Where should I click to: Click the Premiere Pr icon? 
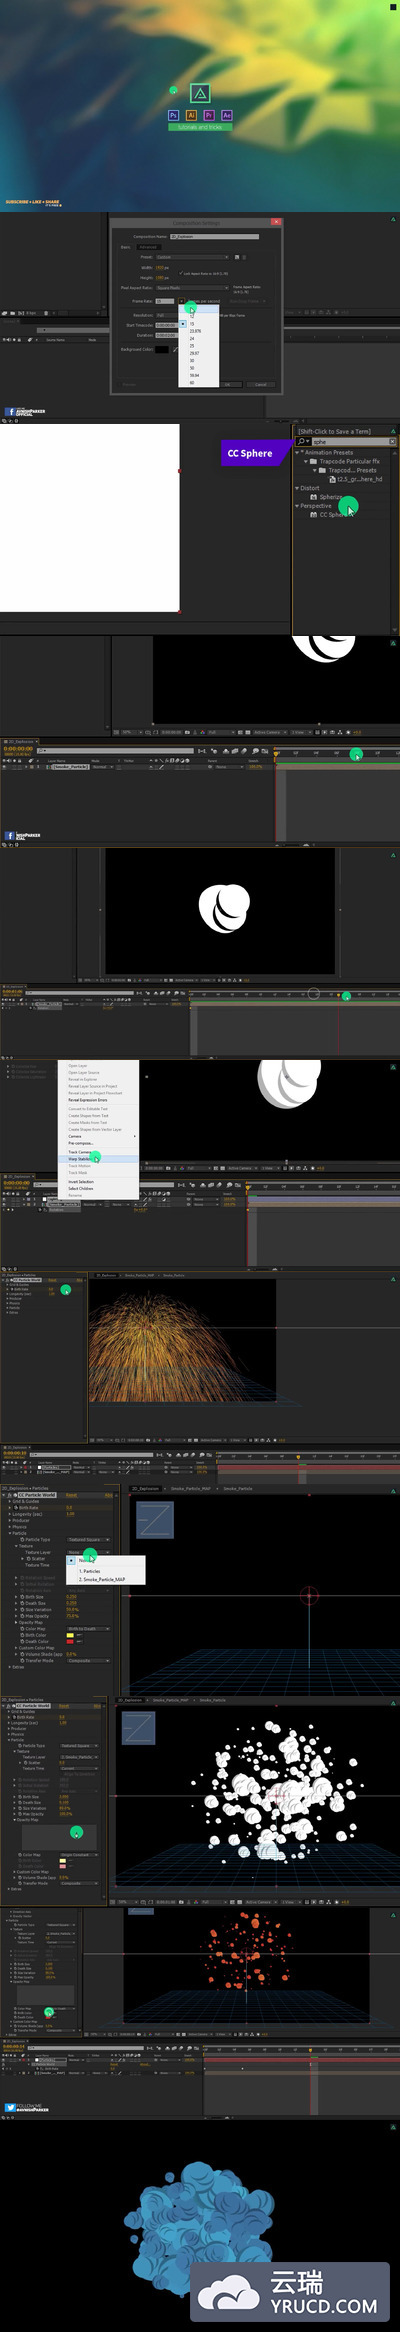click(x=209, y=115)
